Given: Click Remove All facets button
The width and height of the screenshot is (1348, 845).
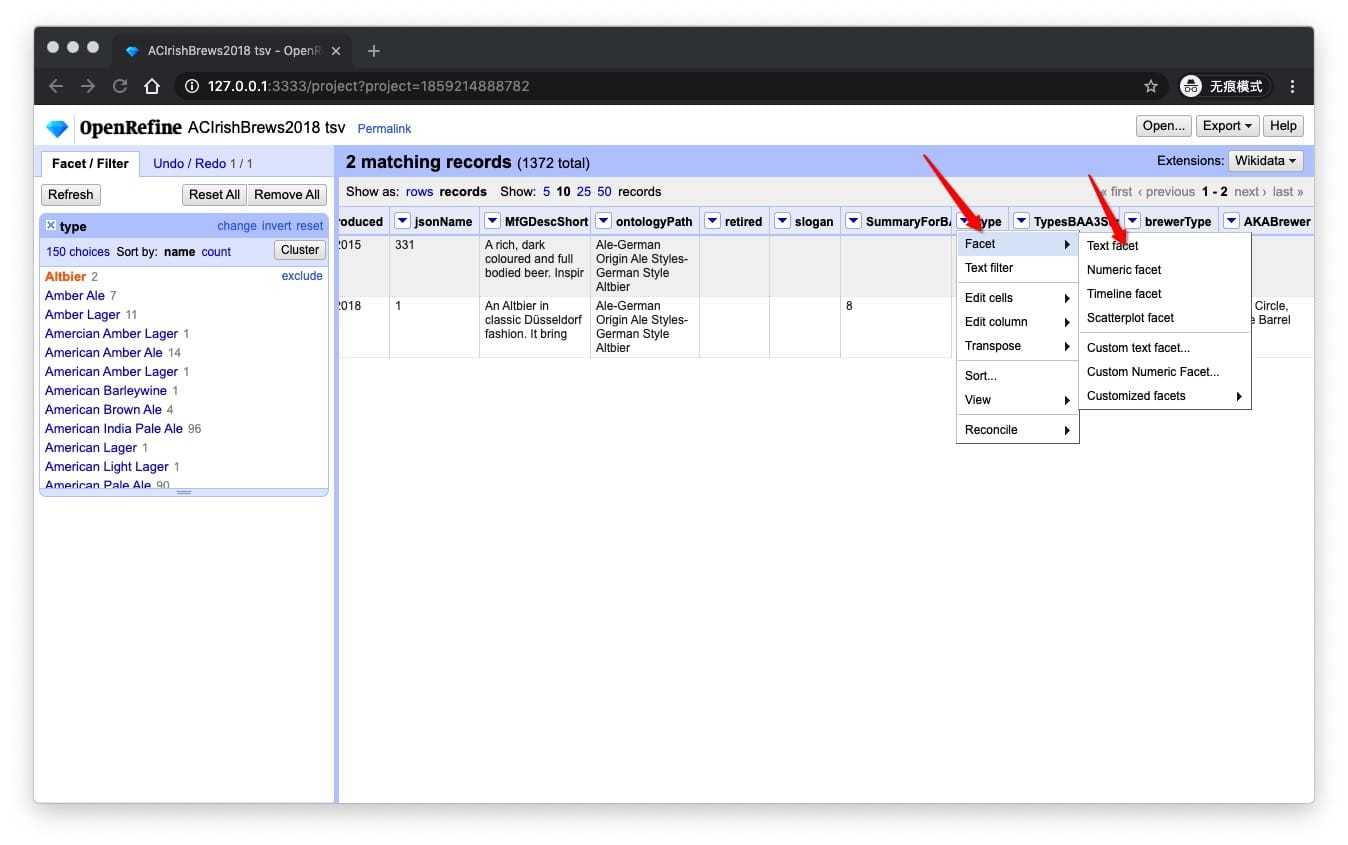Looking at the screenshot, I should click(287, 195).
